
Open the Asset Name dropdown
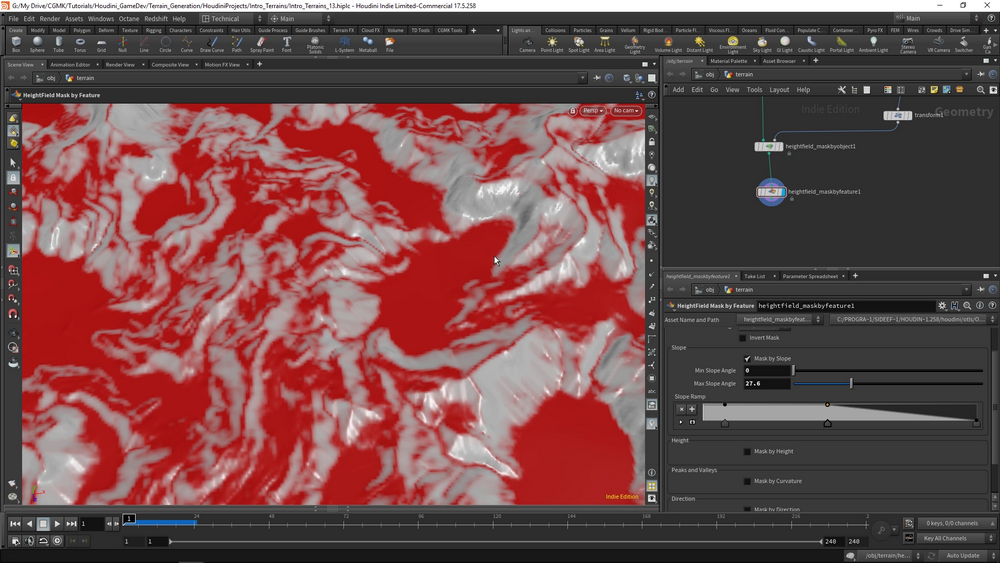coord(780,319)
